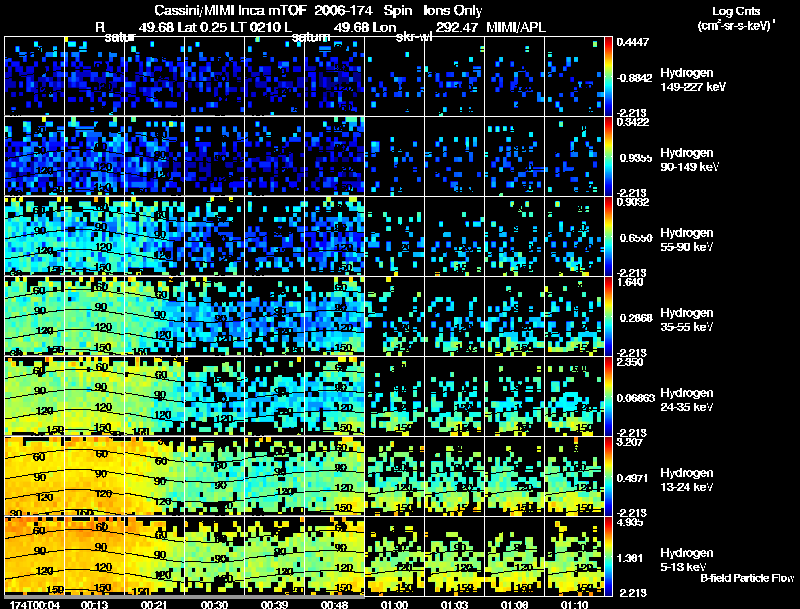Click the 0.4447 color scale maximum value
The height and width of the screenshot is (609, 800).
pos(633,42)
